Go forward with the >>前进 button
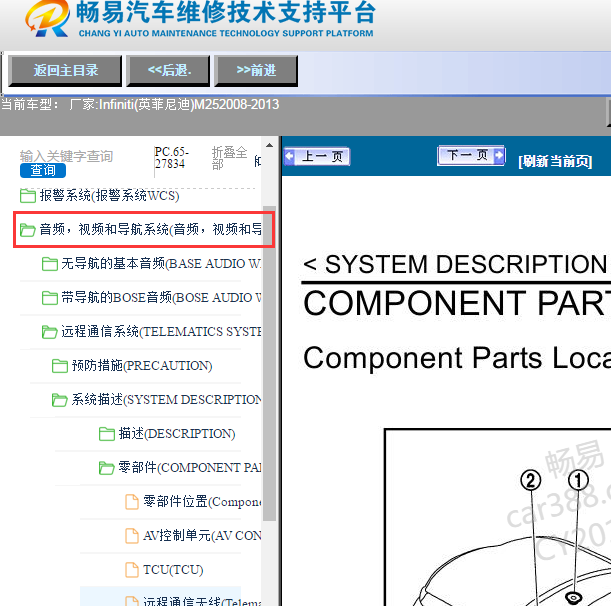 coord(256,71)
